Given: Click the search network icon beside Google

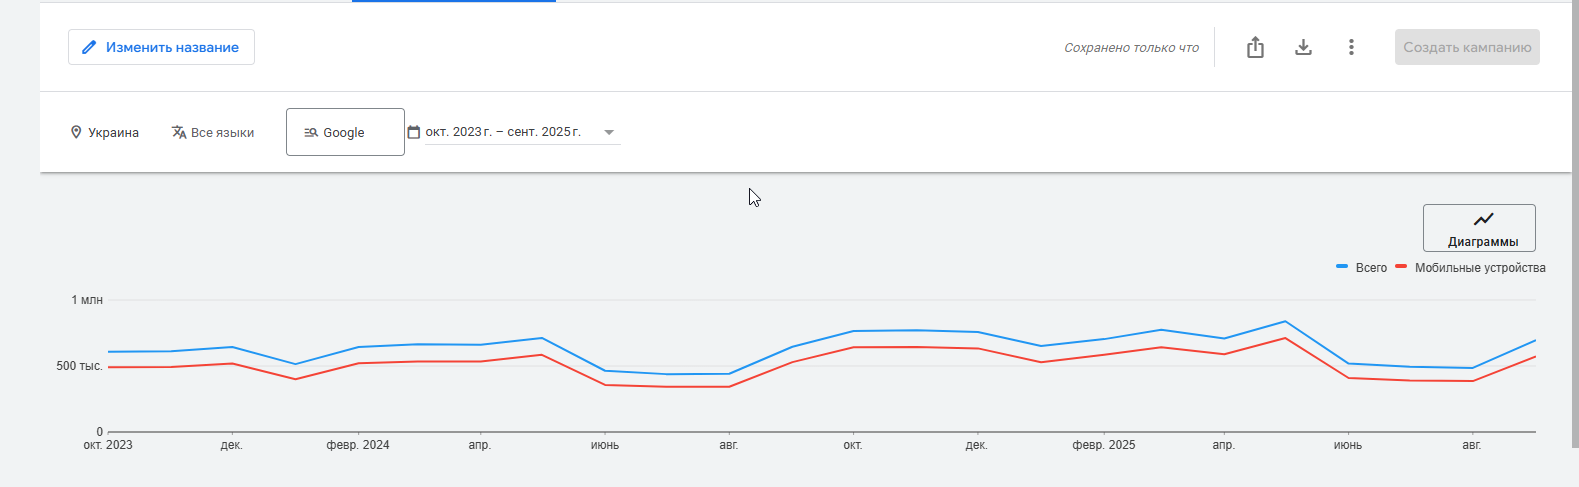Looking at the screenshot, I should pos(311,132).
